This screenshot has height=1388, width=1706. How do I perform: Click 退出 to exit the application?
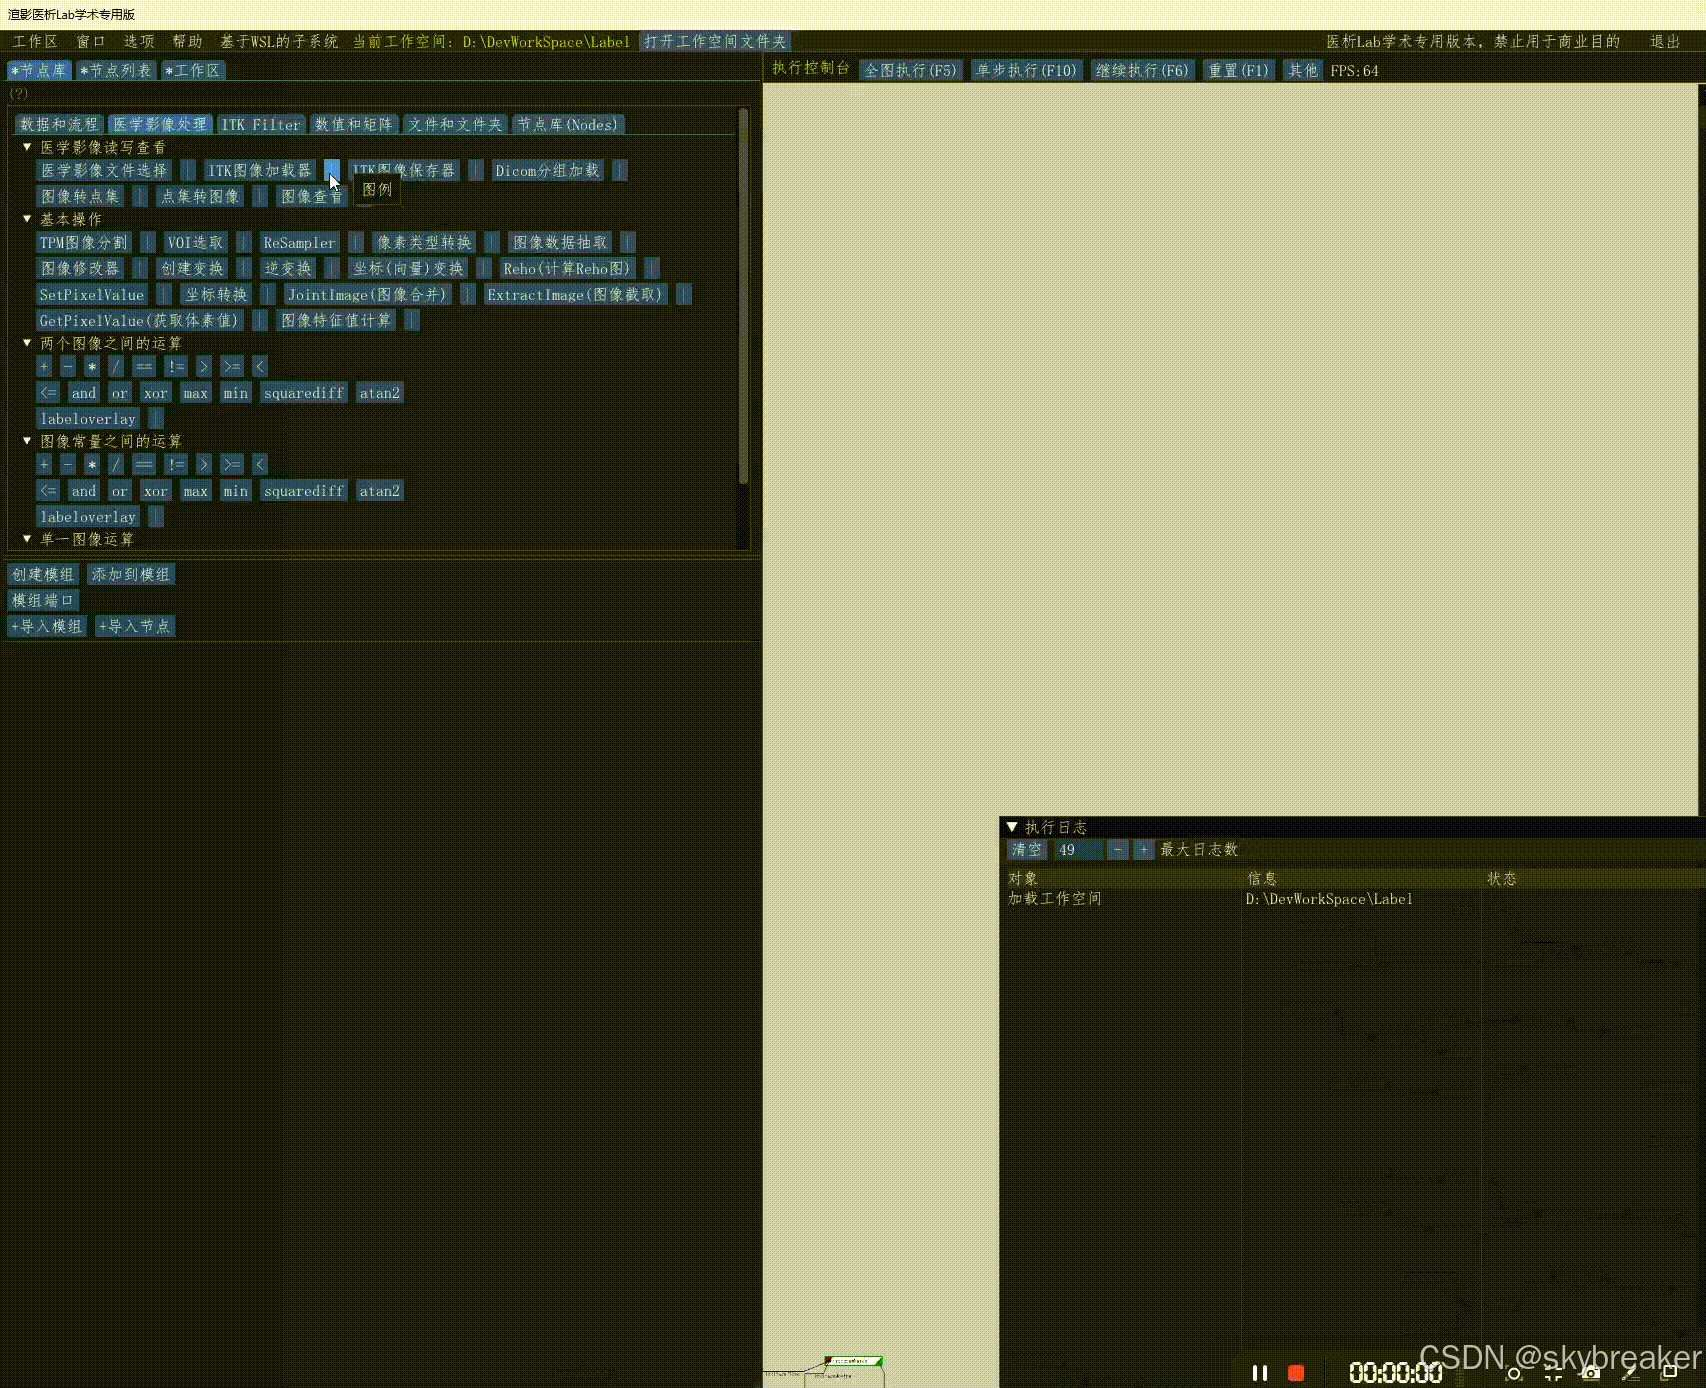click(x=1665, y=42)
